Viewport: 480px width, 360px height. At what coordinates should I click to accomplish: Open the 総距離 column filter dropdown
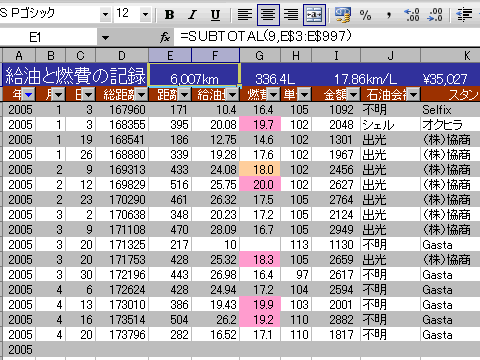click(x=142, y=95)
